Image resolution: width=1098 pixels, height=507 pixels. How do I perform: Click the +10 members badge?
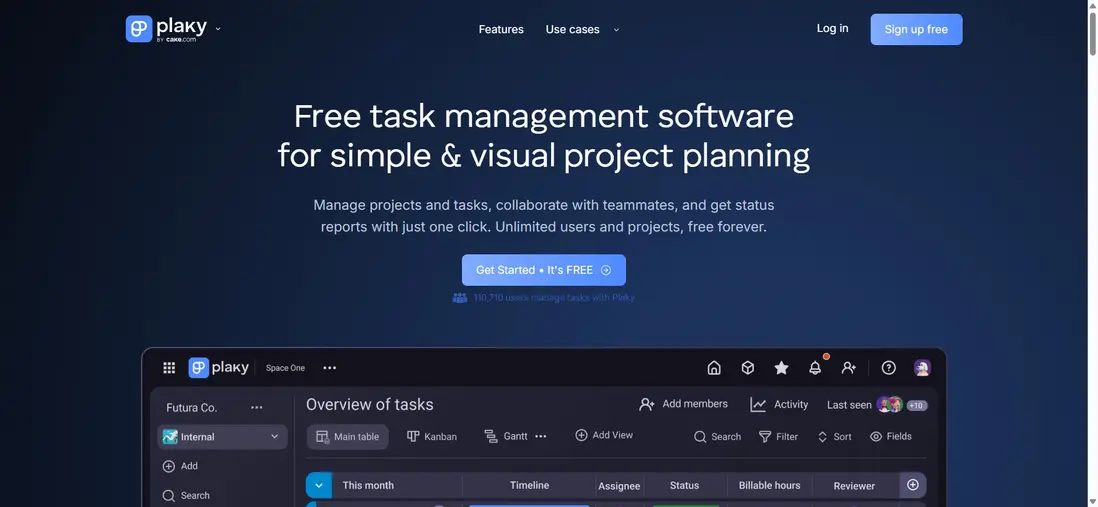(917, 405)
